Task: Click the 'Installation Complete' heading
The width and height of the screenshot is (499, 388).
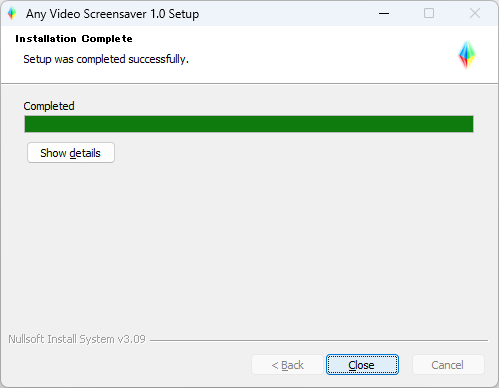Action: (x=74, y=39)
